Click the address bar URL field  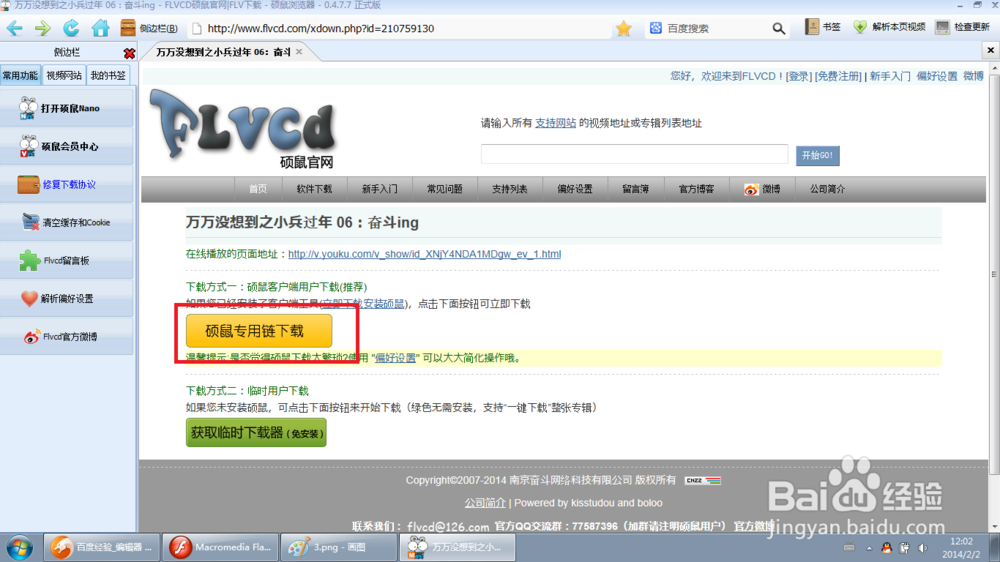pos(402,28)
